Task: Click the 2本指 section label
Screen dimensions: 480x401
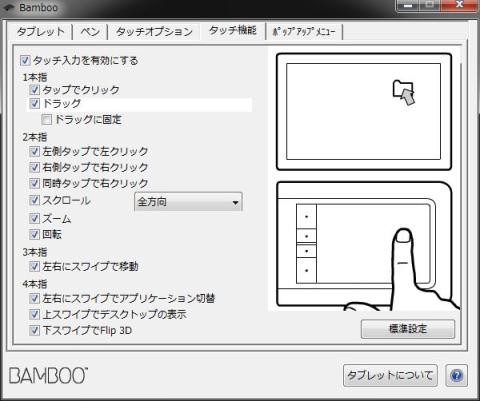Action: click(x=35, y=137)
